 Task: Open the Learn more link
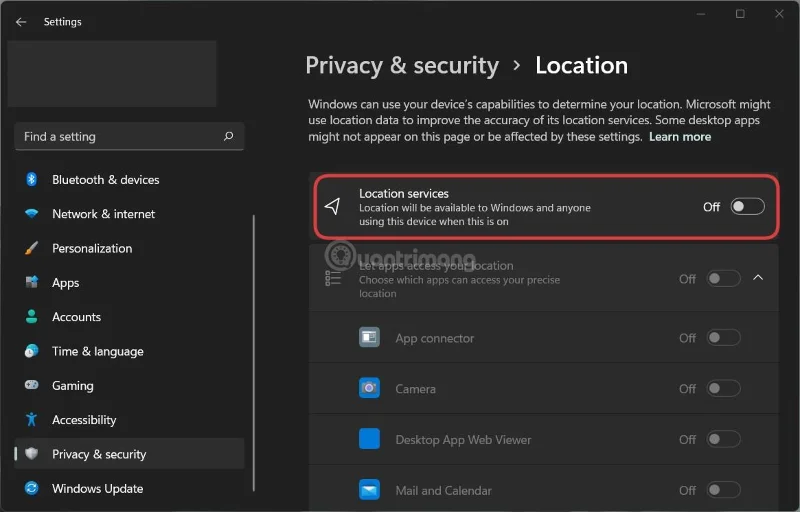point(680,137)
